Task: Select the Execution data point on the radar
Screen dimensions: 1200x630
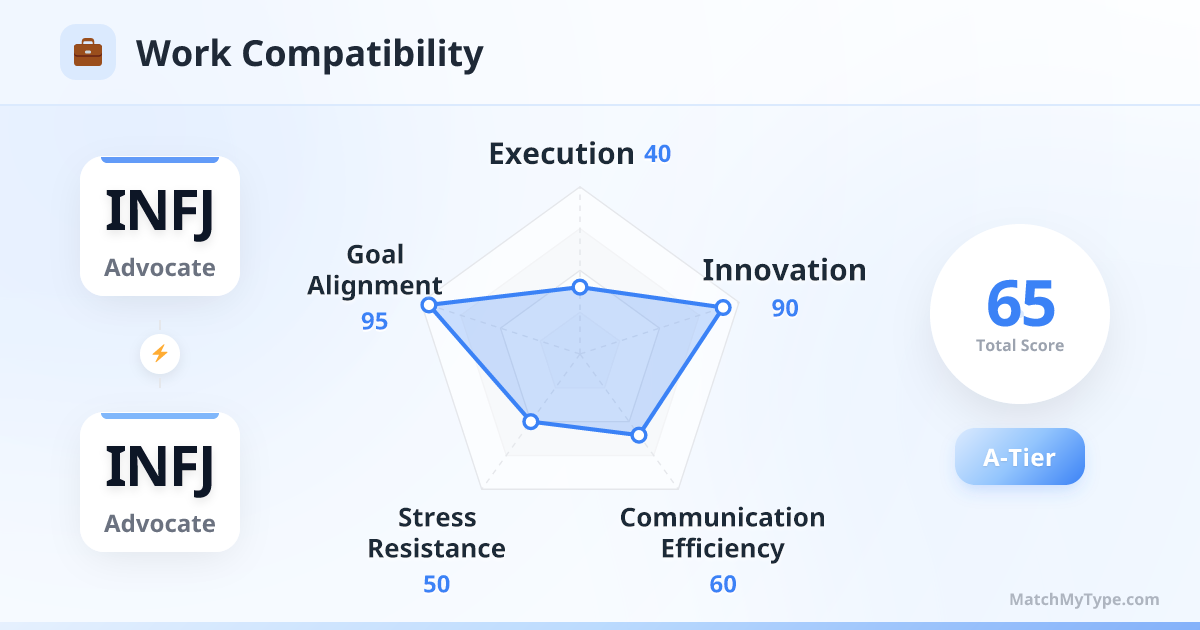Action: click(579, 287)
